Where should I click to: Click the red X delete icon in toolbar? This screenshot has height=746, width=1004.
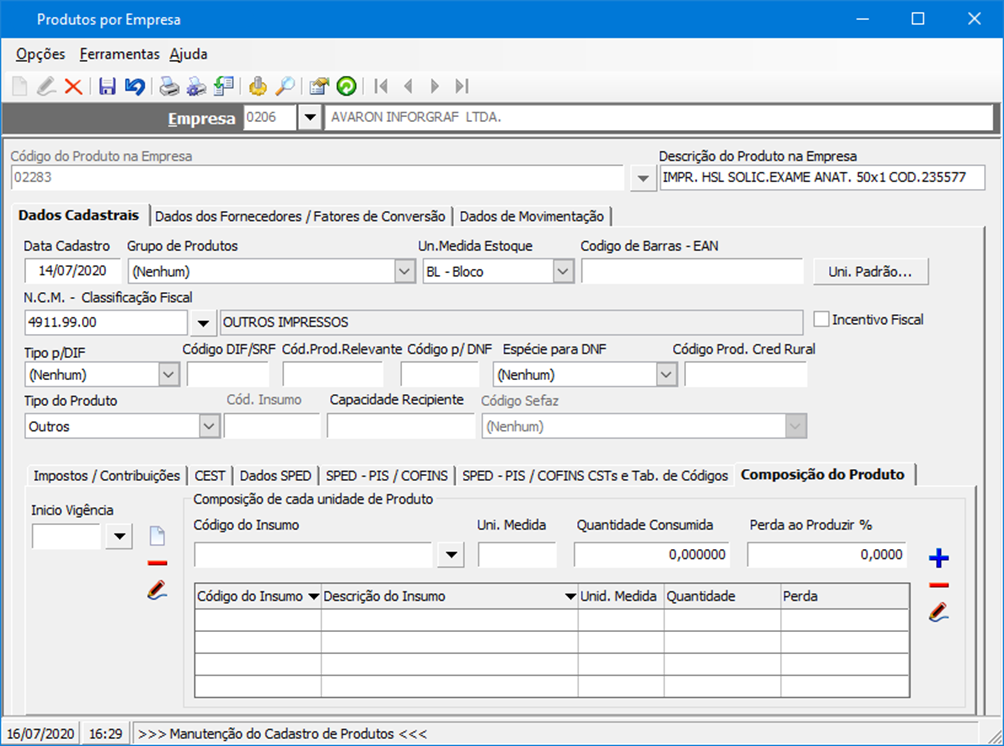(74, 86)
